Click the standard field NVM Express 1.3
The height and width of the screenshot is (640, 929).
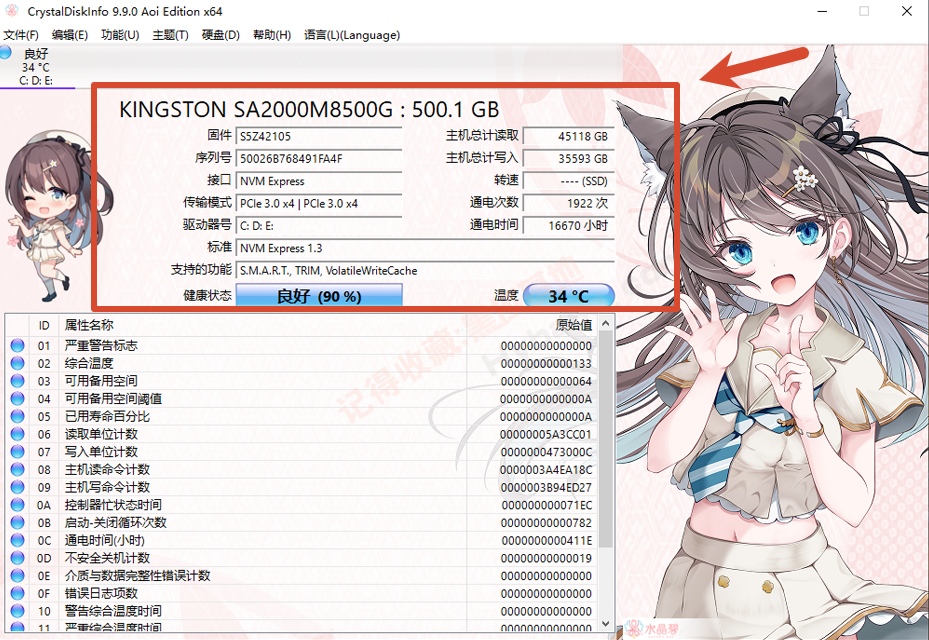coord(425,248)
